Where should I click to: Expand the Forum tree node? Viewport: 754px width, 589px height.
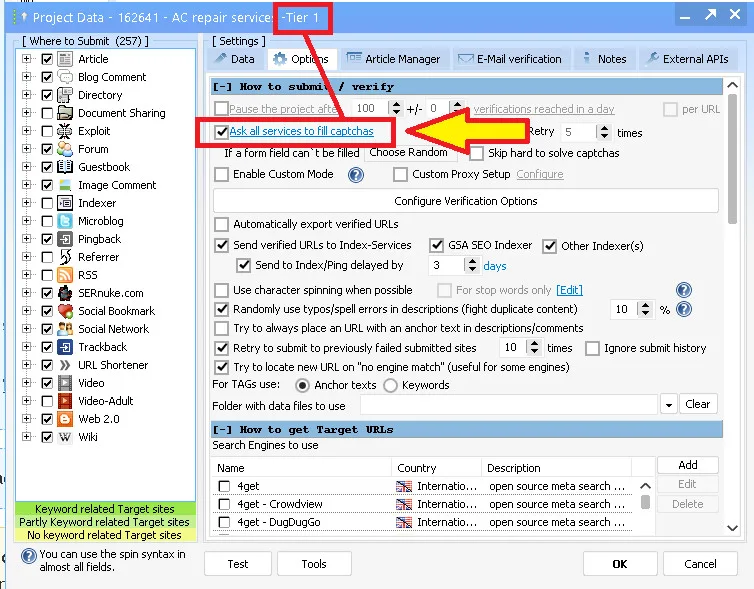27,149
